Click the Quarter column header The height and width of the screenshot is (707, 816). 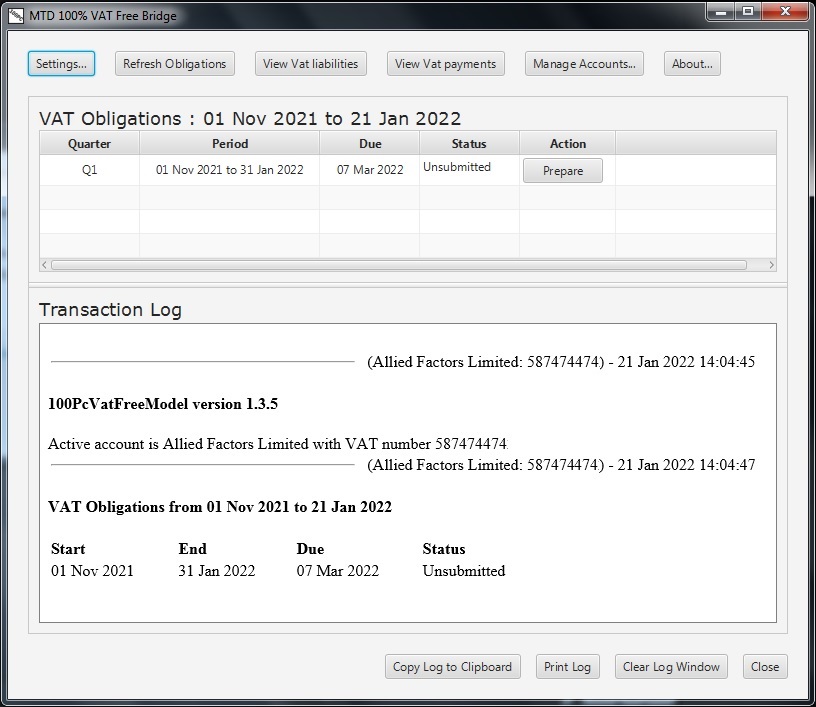pos(90,144)
